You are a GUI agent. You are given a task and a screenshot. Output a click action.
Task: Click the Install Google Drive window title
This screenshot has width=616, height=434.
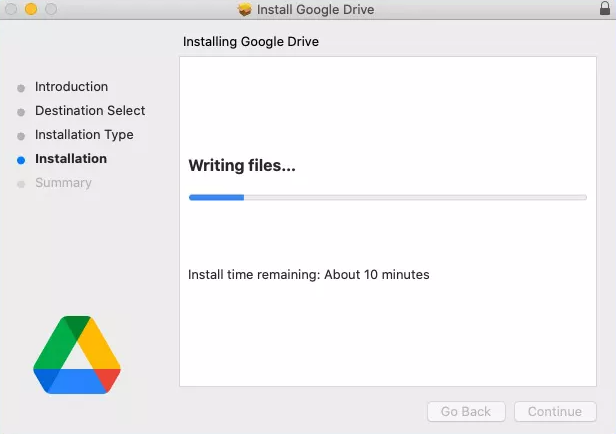[315, 9]
